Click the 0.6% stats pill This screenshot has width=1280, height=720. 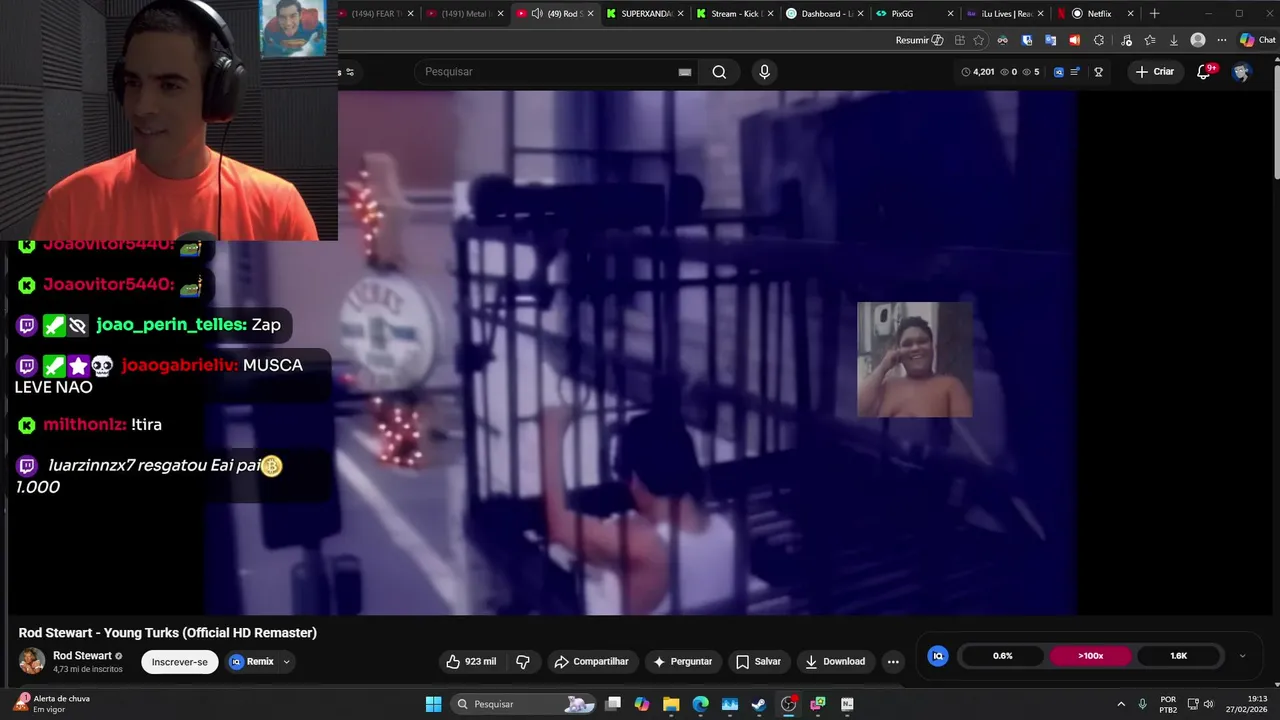(x=1003, y=656)
